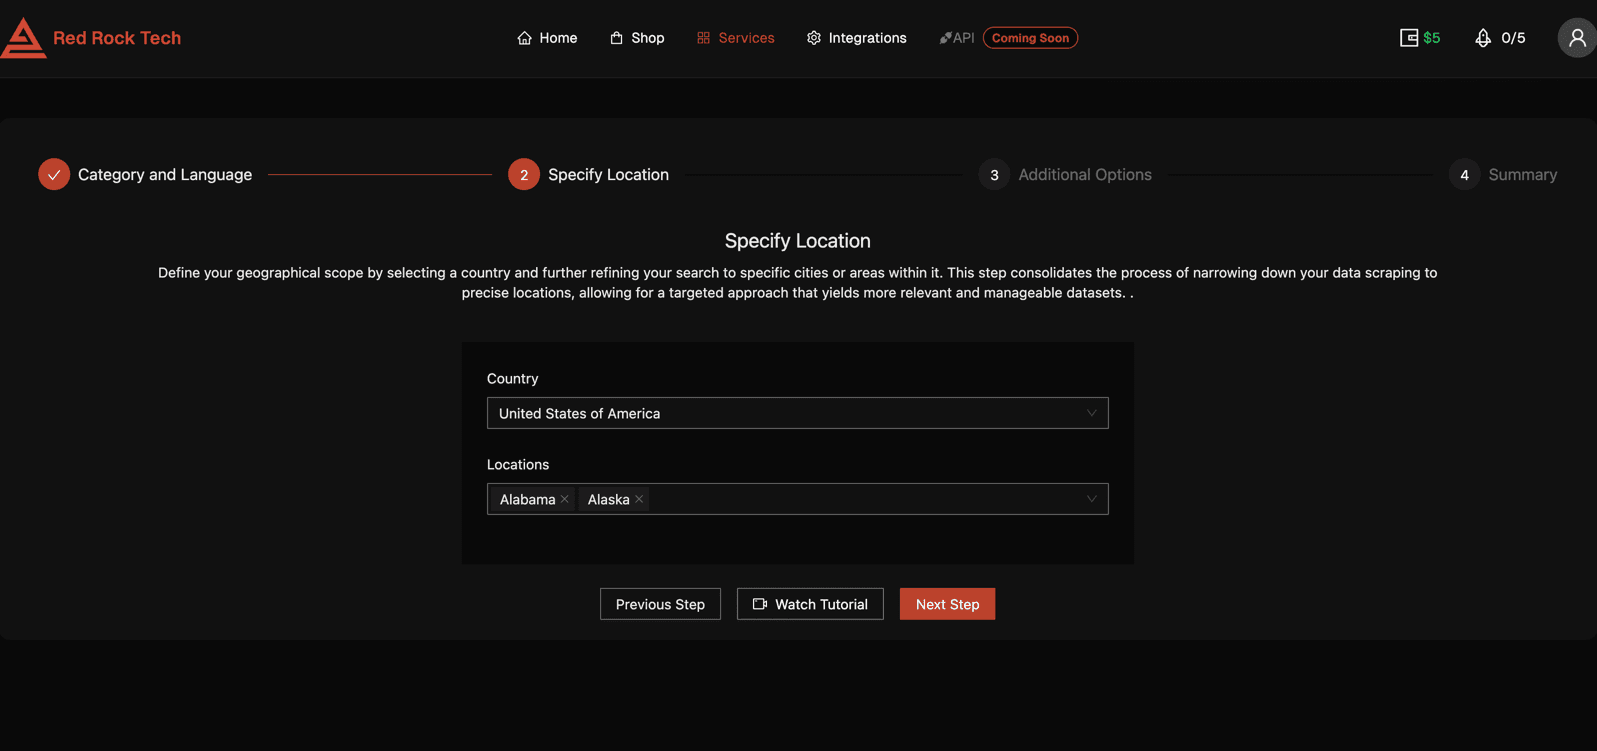Select the Specify Location step label
Screen dimensions: 1597x751
608,174
